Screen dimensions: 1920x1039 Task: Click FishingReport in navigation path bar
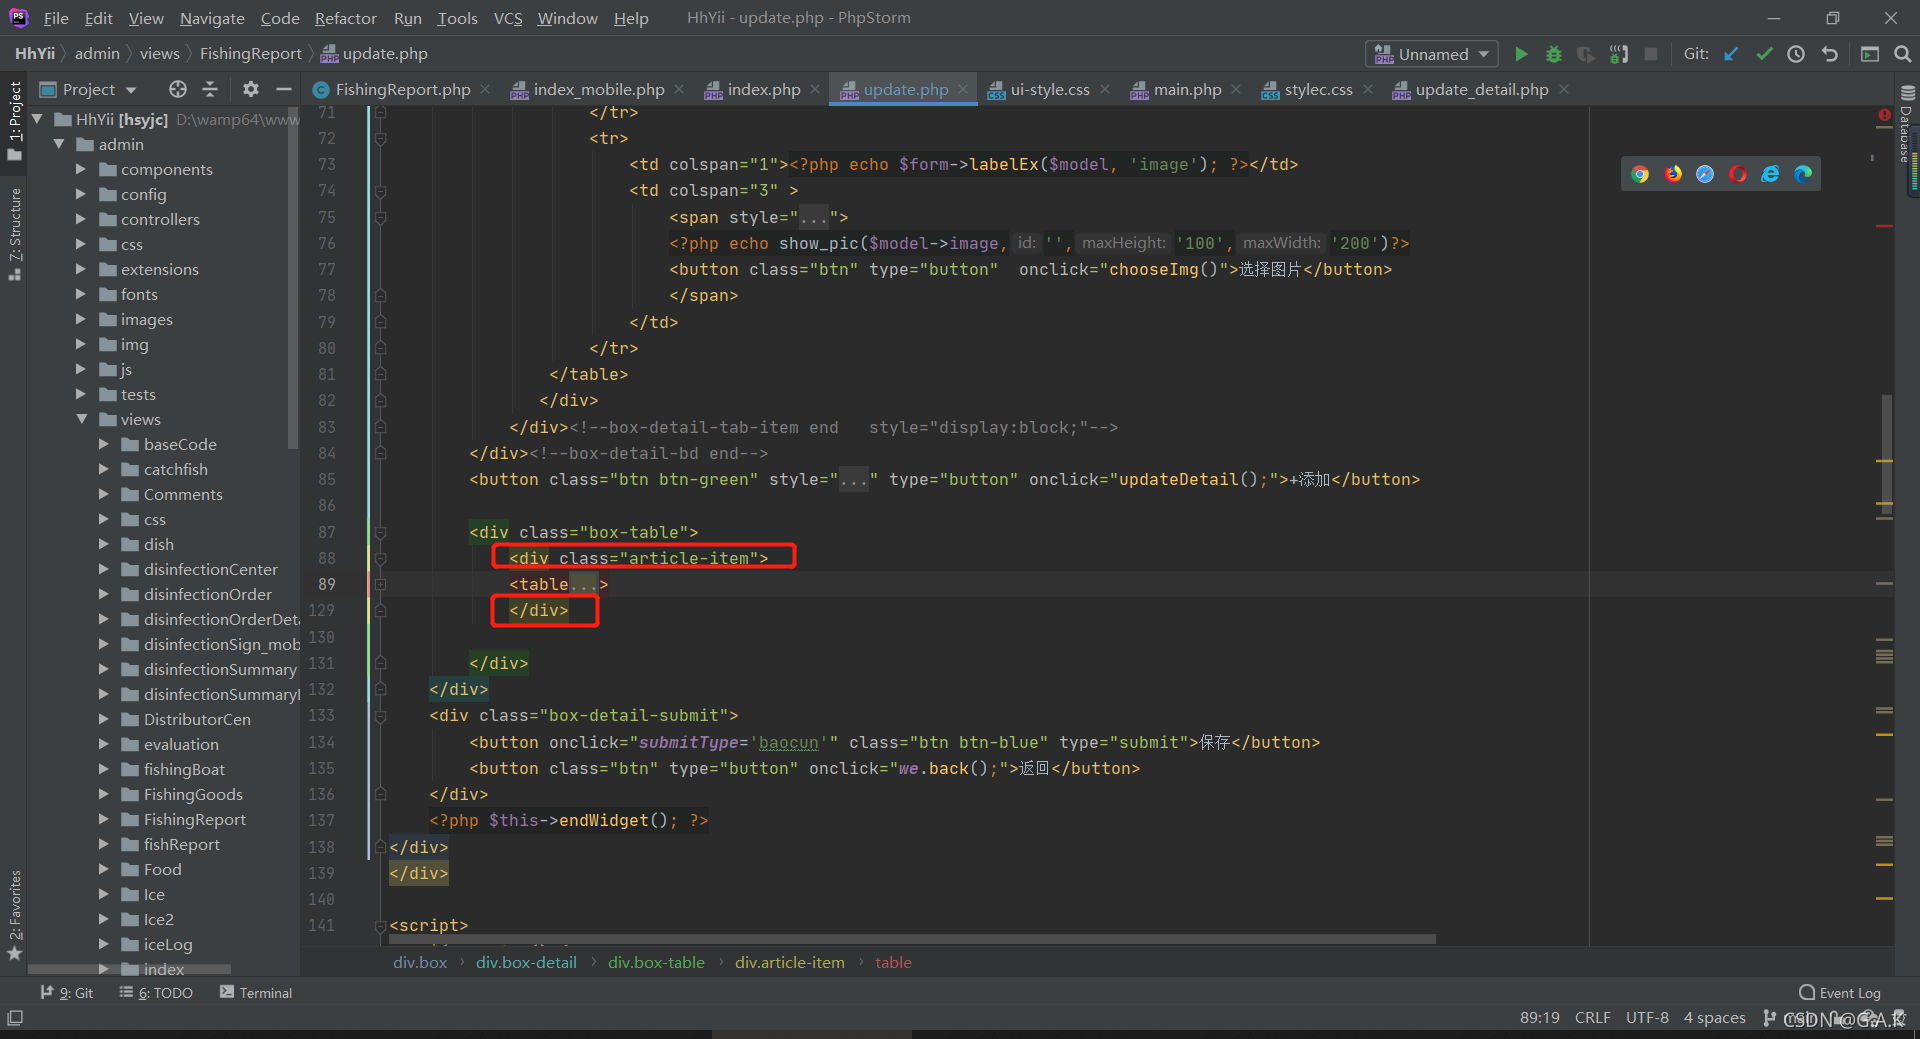point(250,54)
